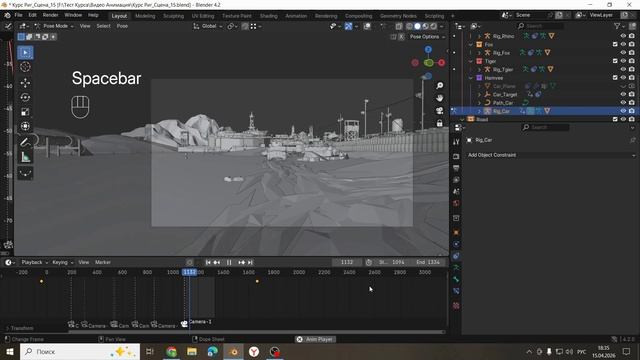The height and width of the screenshot is (360, 640).
Task: Disable render camera icon for Rig_Car
Action: [632, 111]
